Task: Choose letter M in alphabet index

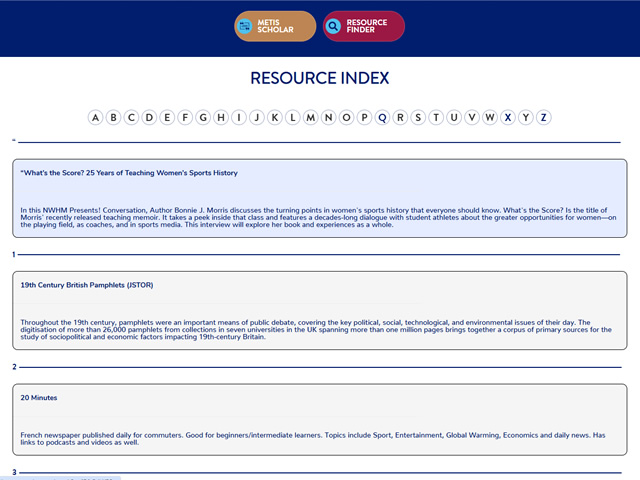Action: click(x=311, y=118)
